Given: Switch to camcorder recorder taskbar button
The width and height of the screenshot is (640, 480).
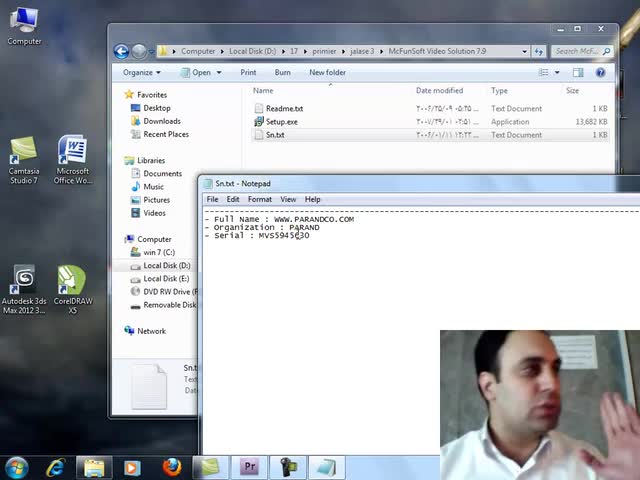Looking at the screenshot, I should pyautogui.click(x=288, y=468).
